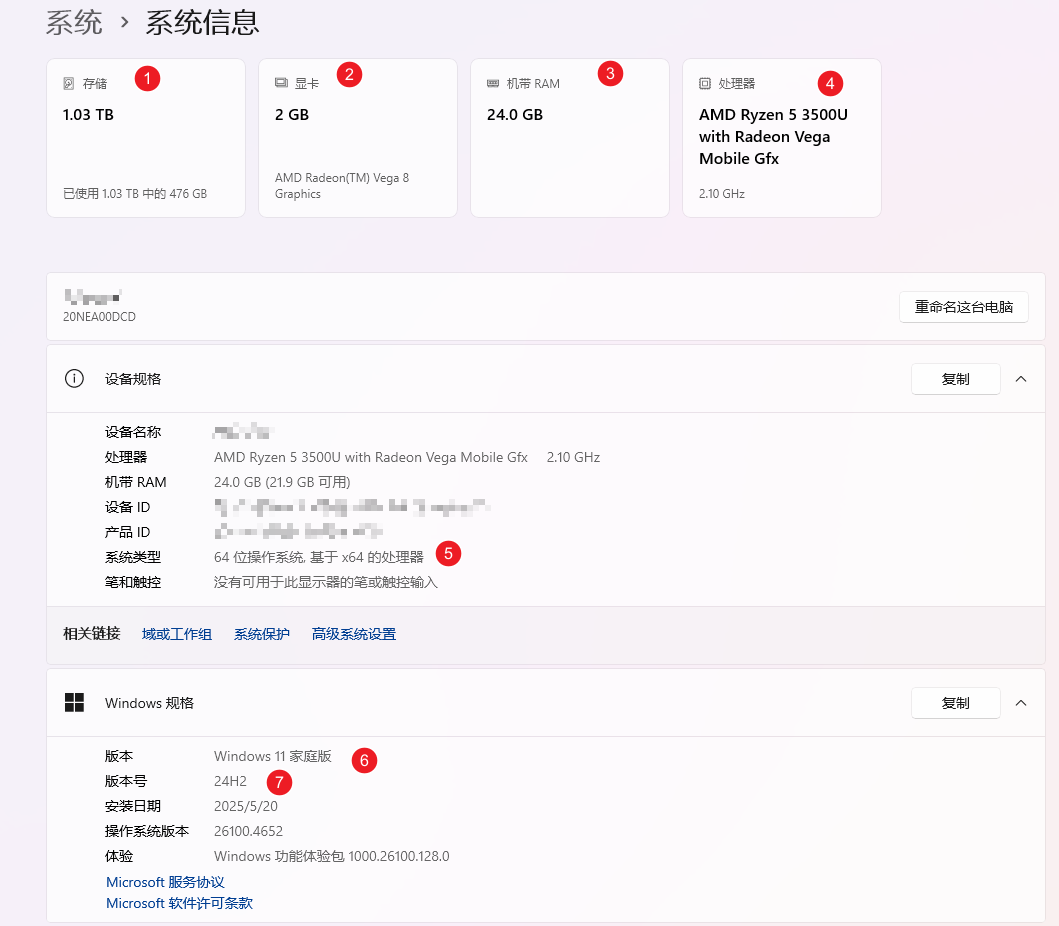This screenshot has width=1059, height=926.
Task: Collapse the device specifications section
Action: point(1021,379)
